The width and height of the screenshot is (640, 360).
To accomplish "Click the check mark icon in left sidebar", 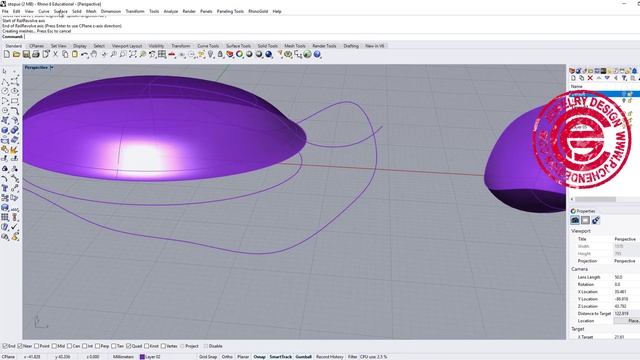I will (15, 227).
